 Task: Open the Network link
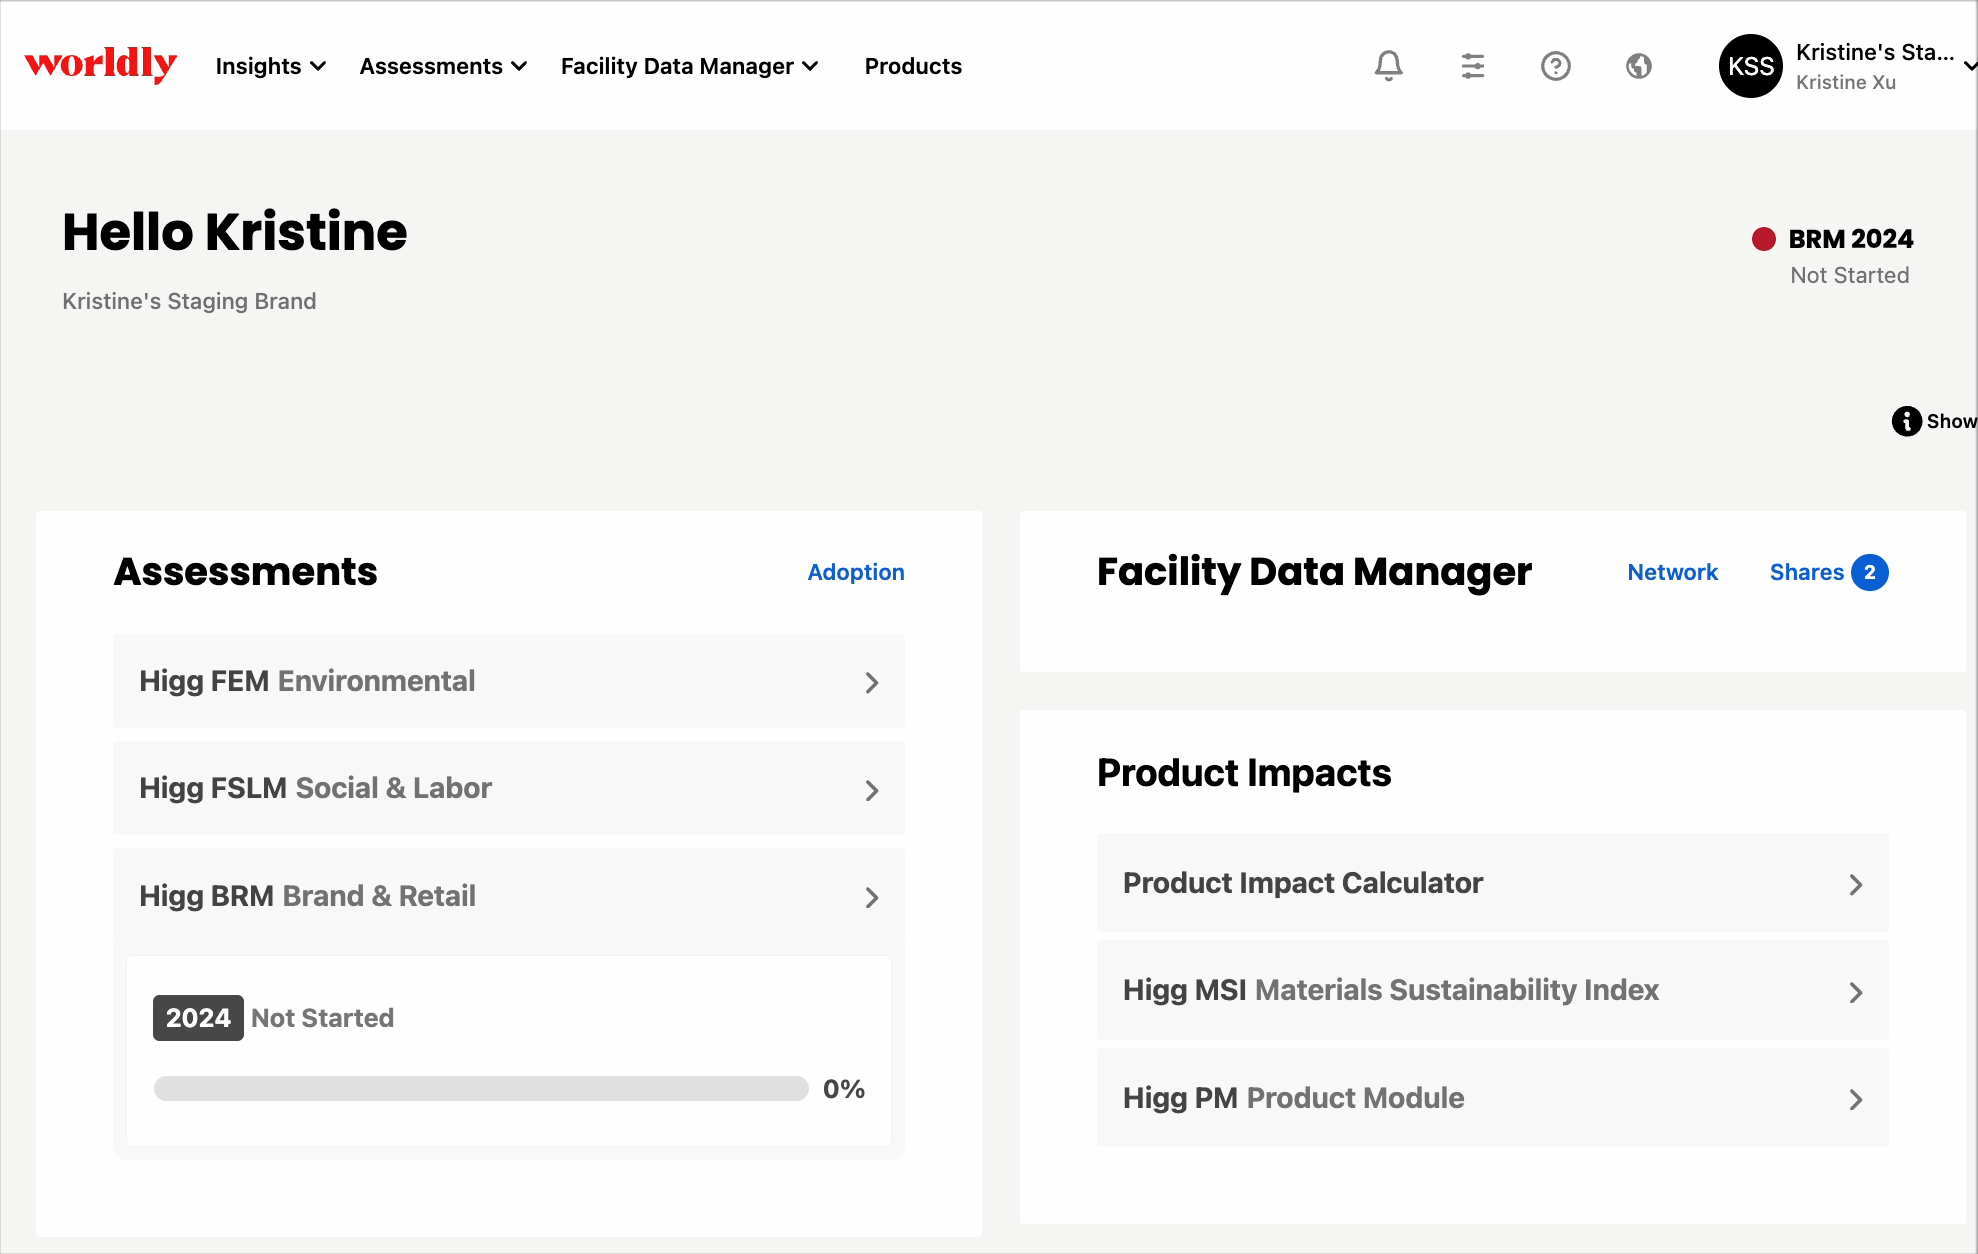1672,572
